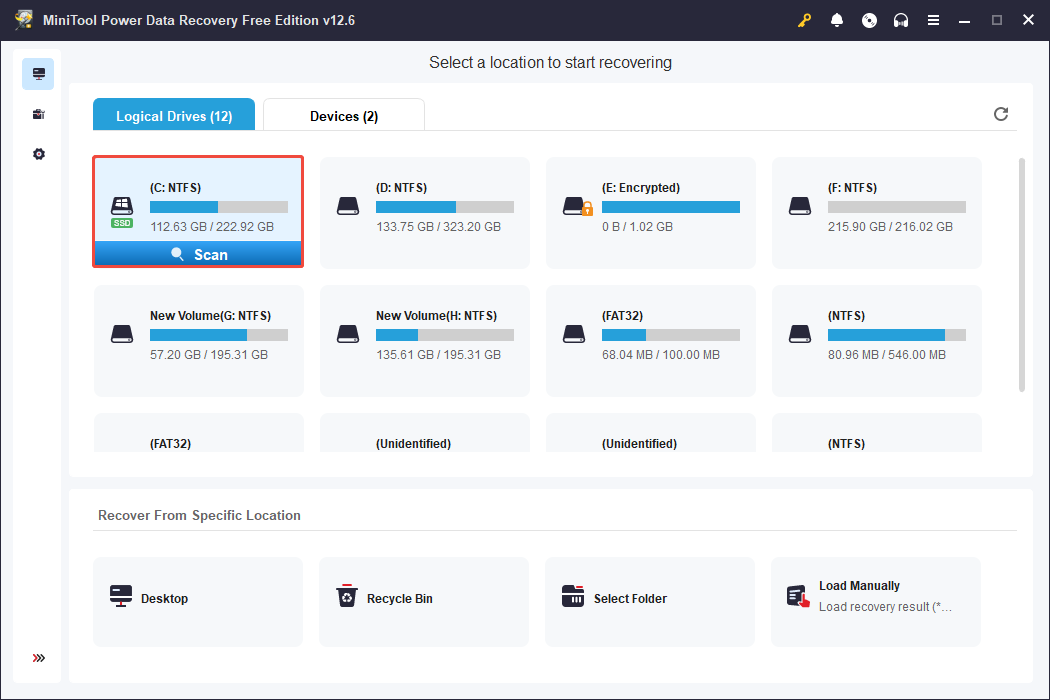Open the hamburger menu in title bar

[933, 19]
